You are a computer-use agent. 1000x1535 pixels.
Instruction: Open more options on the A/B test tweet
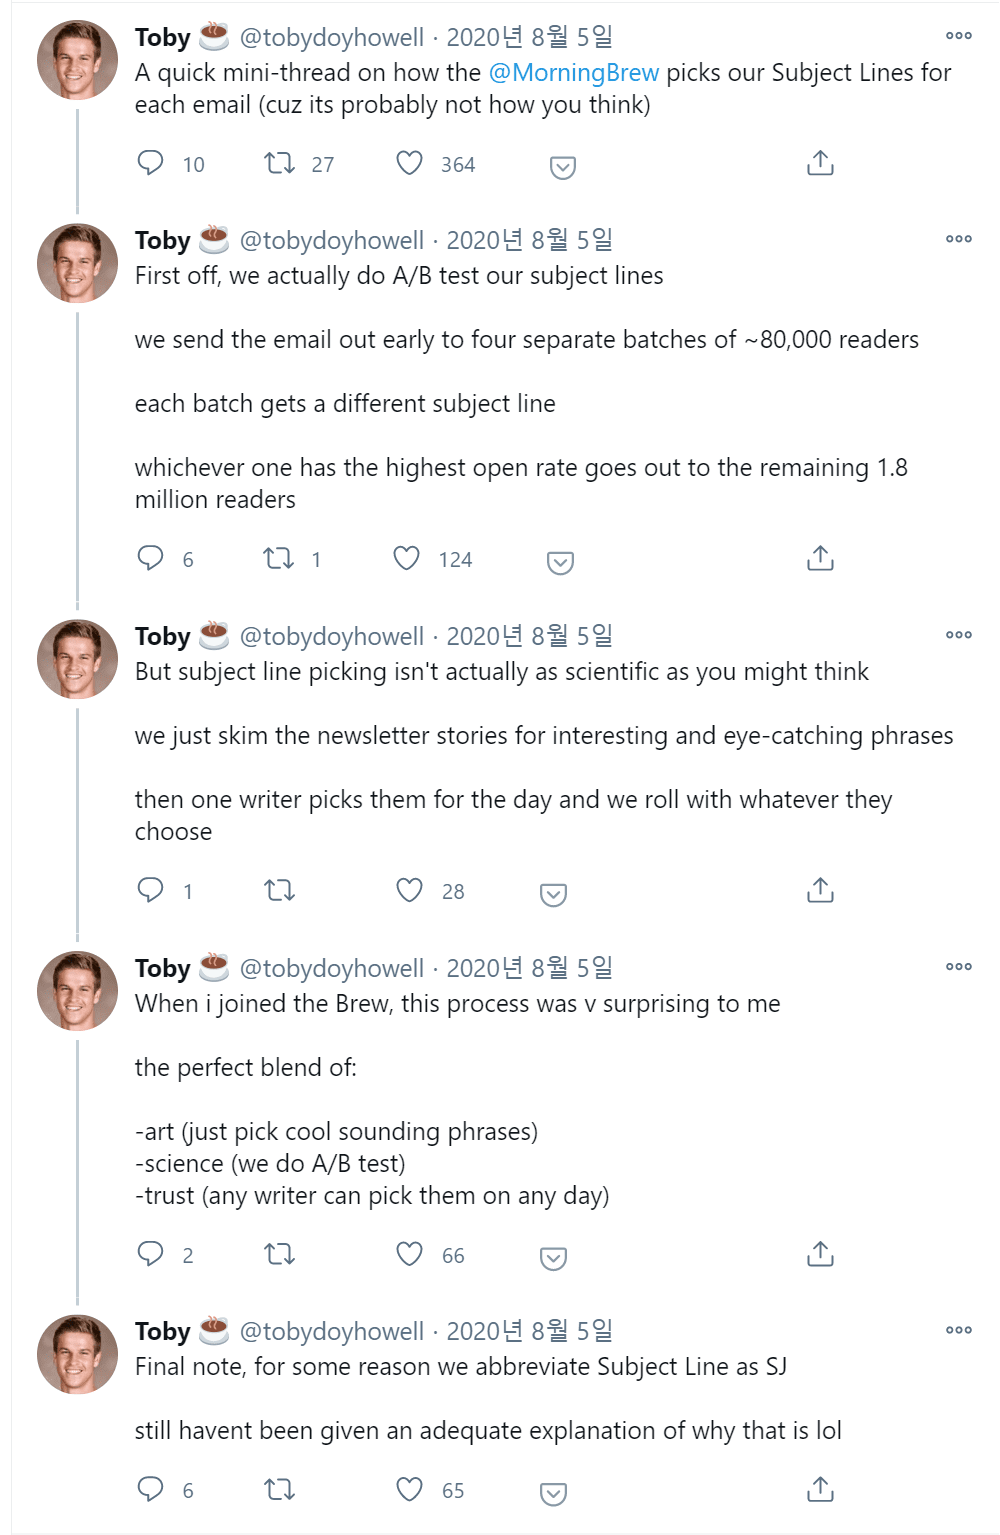coord(958,239)
